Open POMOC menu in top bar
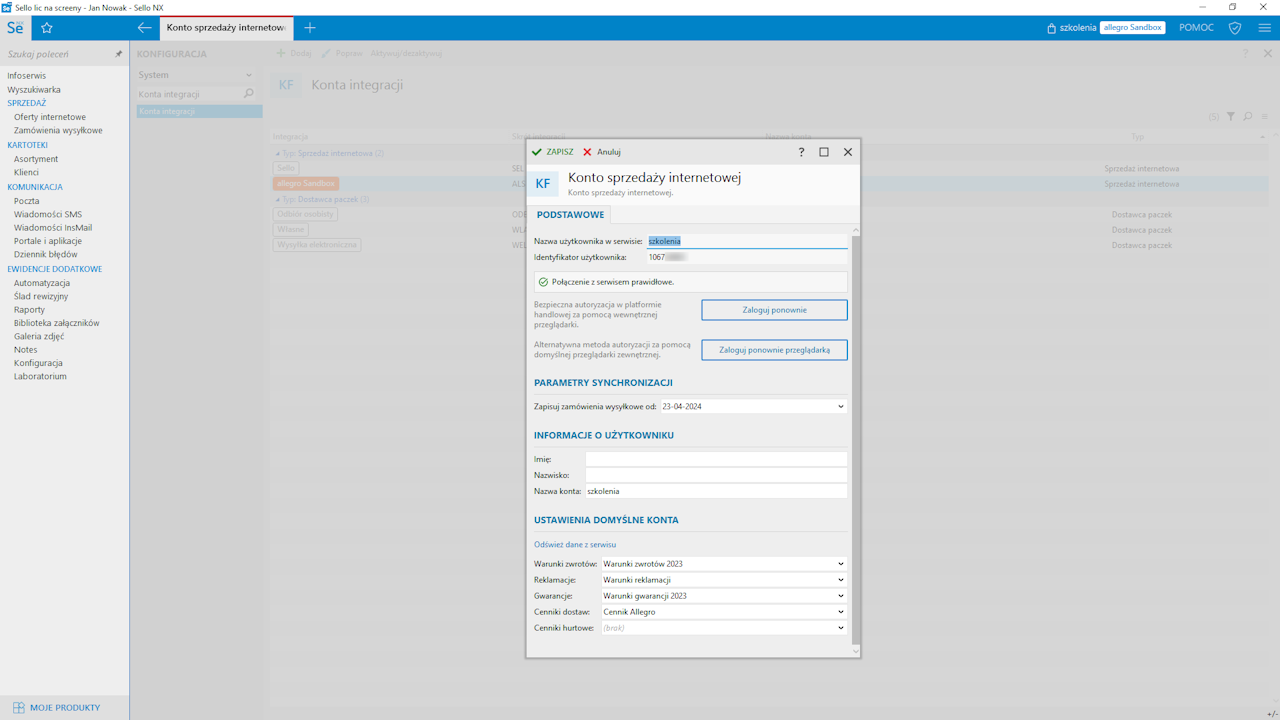Screen dimensions: 1280x720 (1196, 28)
